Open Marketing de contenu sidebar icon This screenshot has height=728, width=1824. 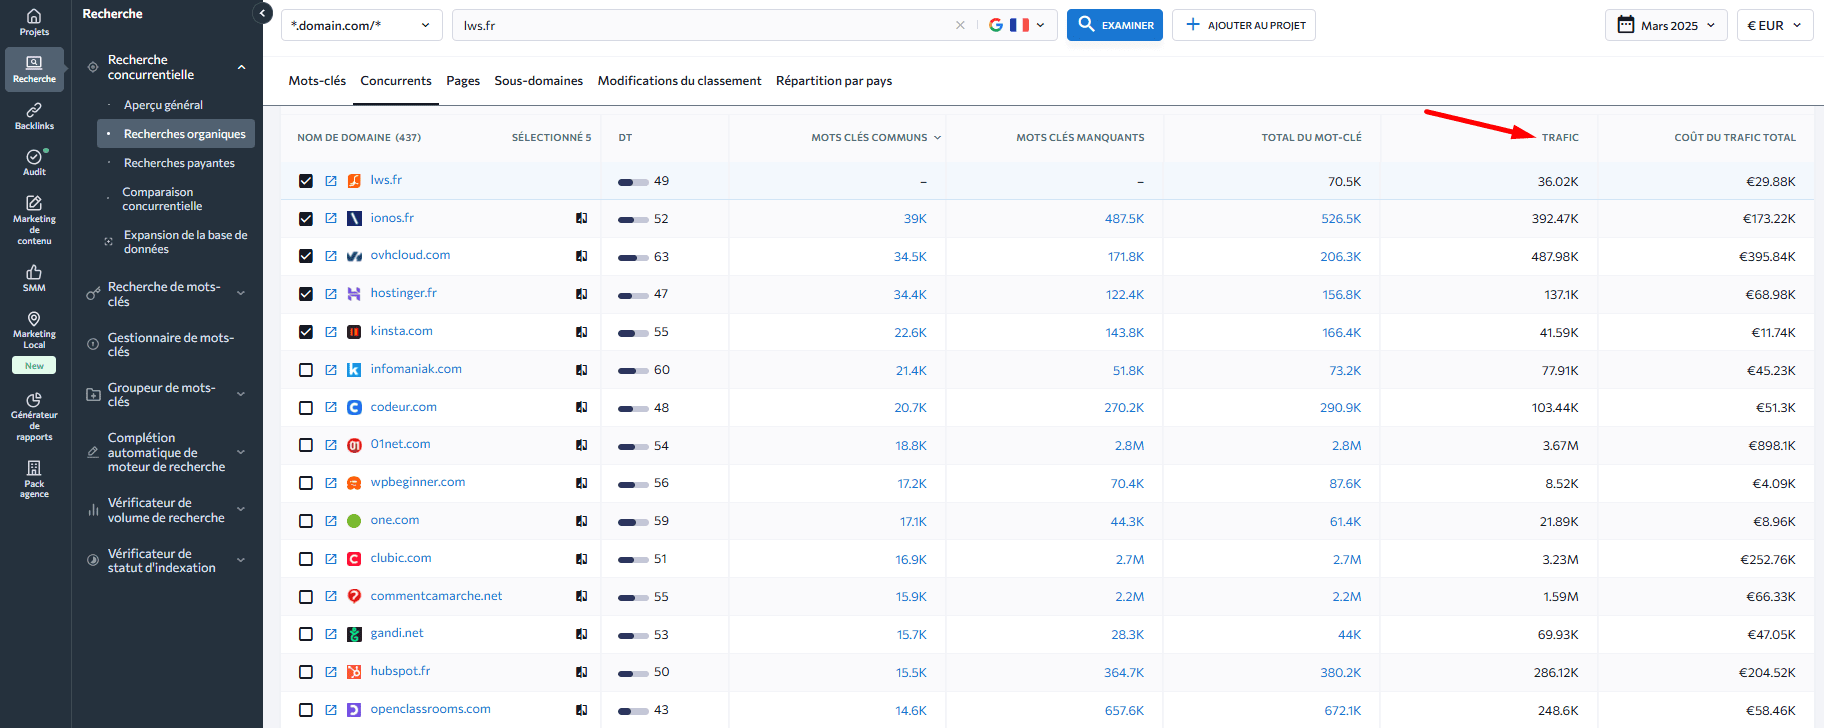click(34, 220)
